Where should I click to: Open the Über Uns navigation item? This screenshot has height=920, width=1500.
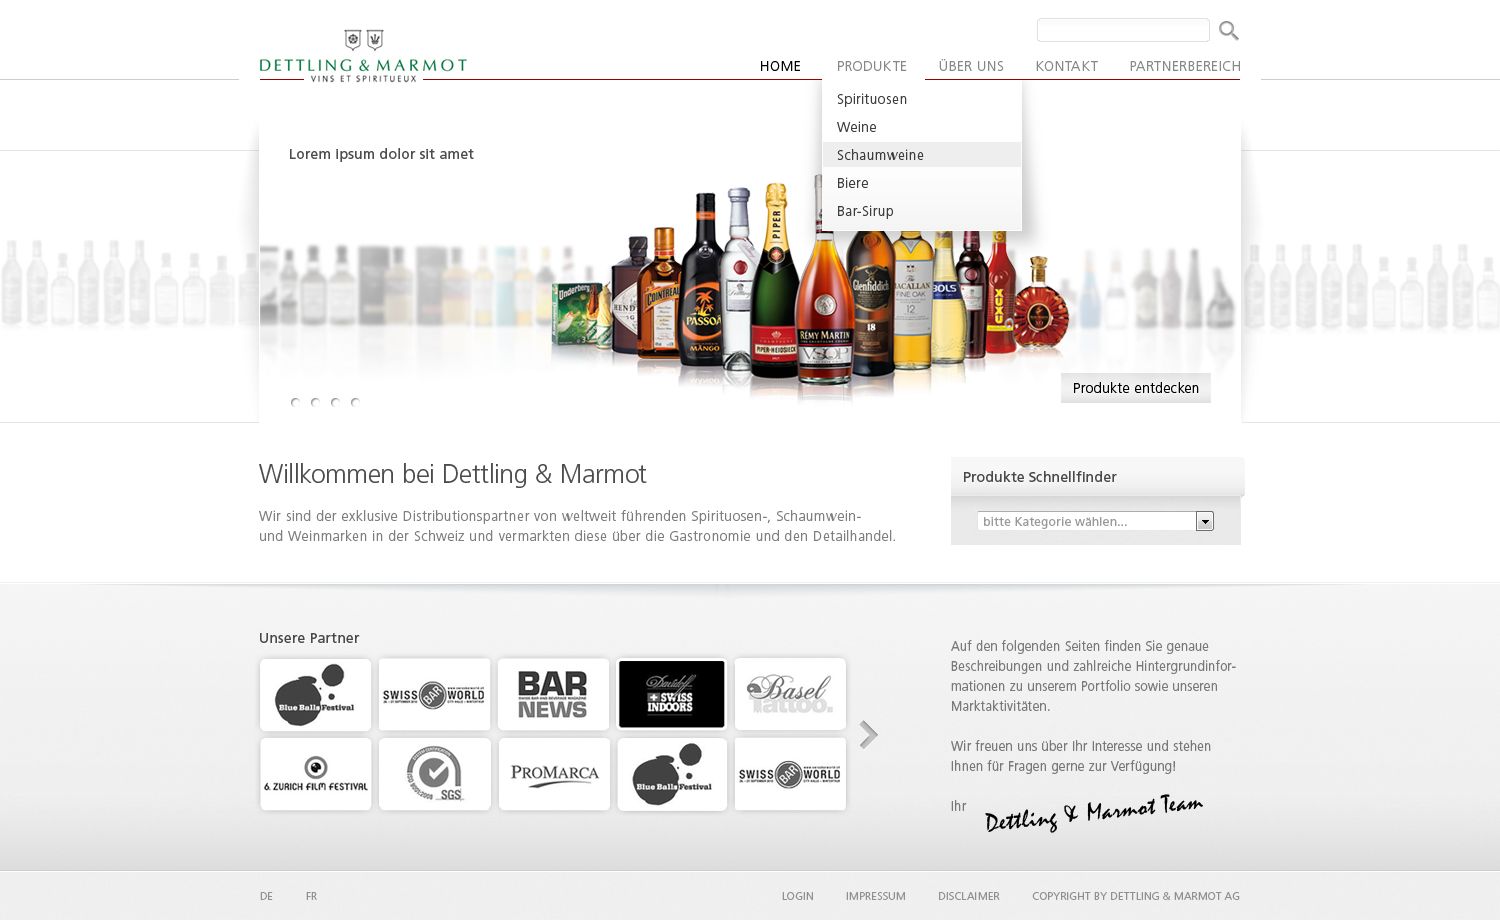point(970,66)
